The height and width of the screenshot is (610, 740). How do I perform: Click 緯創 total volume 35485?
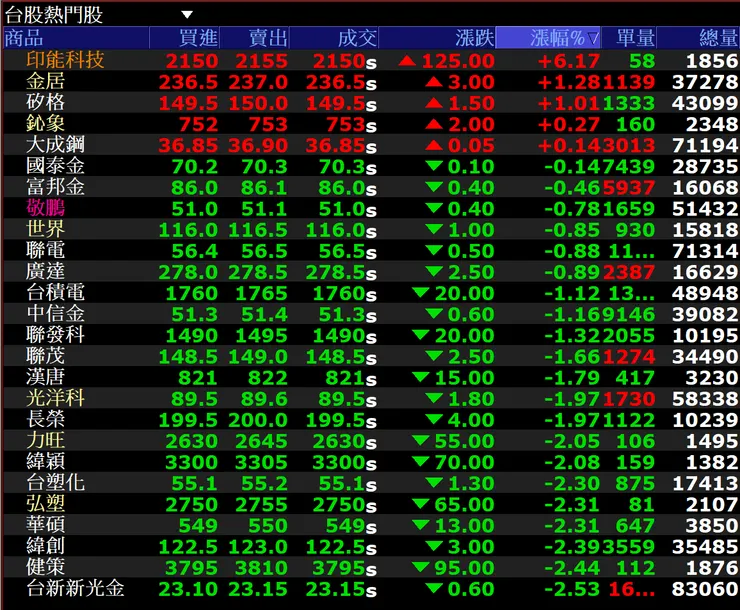pyautogui.click(x=705, y=547)
